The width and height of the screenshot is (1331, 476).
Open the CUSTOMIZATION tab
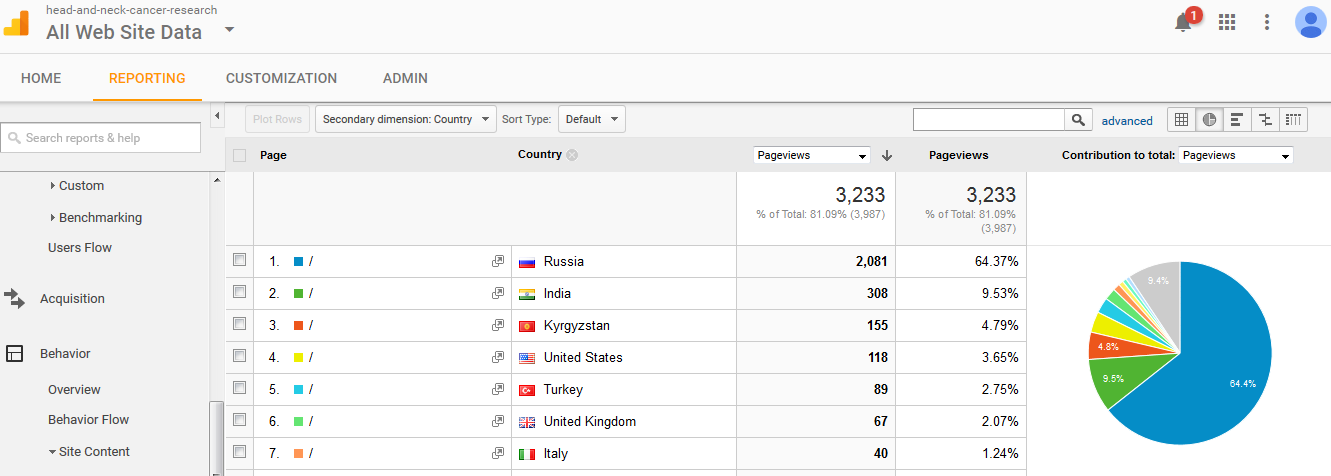281,78
